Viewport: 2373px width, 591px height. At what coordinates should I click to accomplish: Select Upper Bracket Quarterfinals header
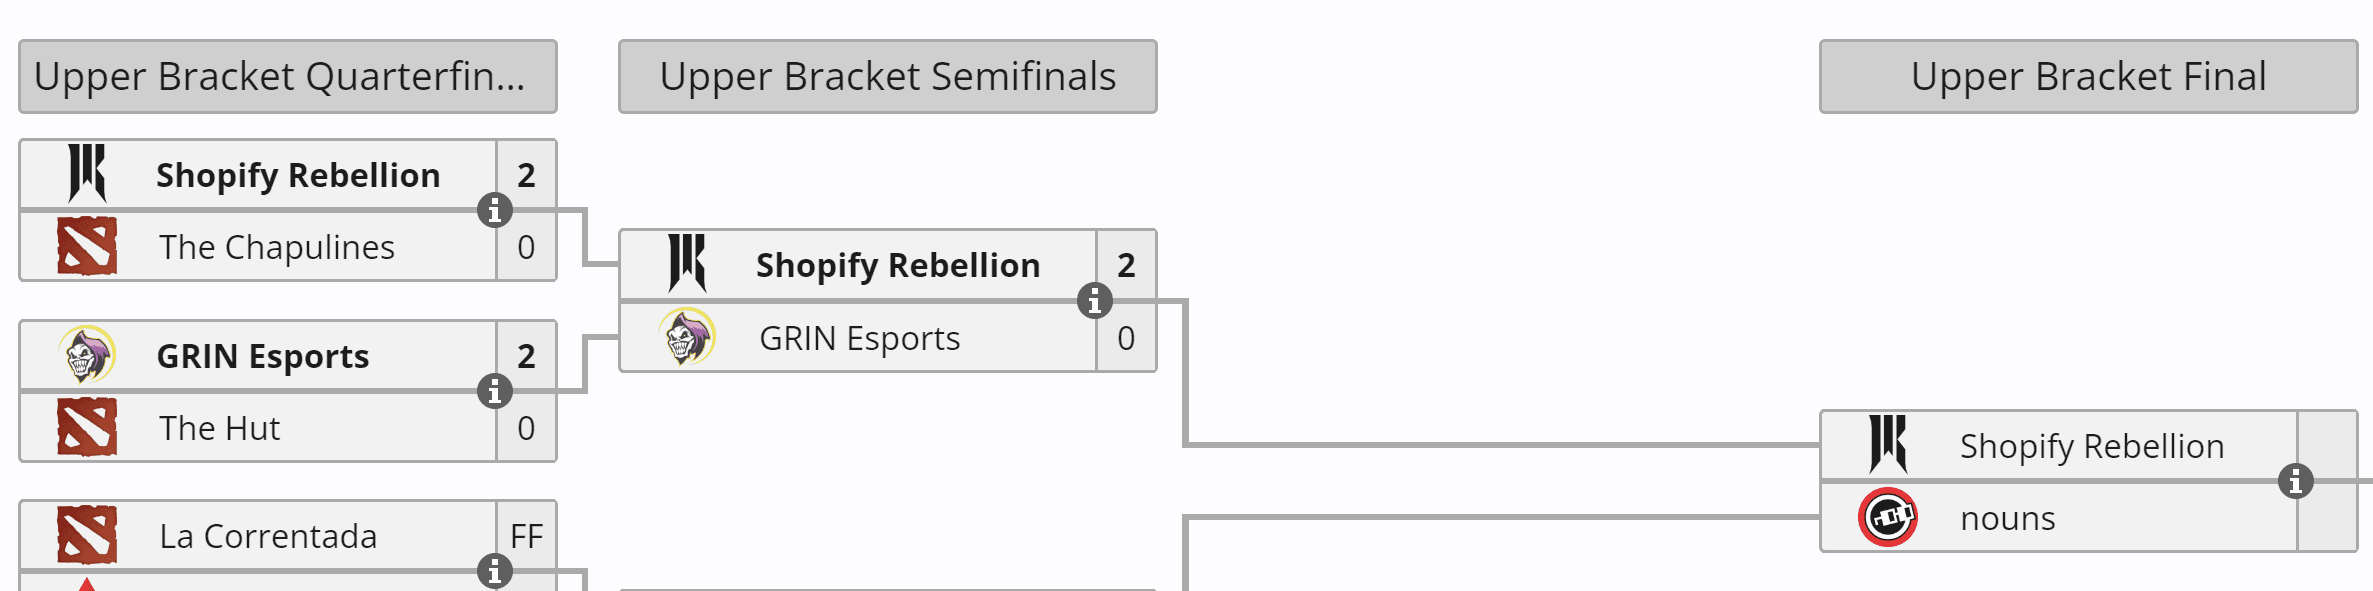[x=288, y=77]
